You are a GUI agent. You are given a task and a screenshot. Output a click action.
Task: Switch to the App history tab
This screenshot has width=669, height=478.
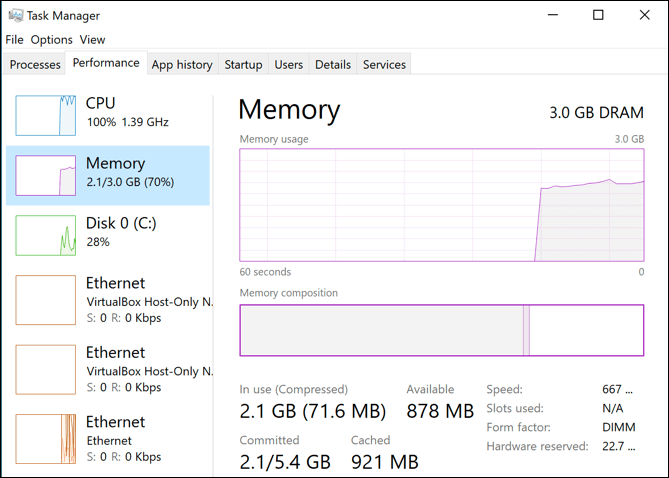[182, 65]
